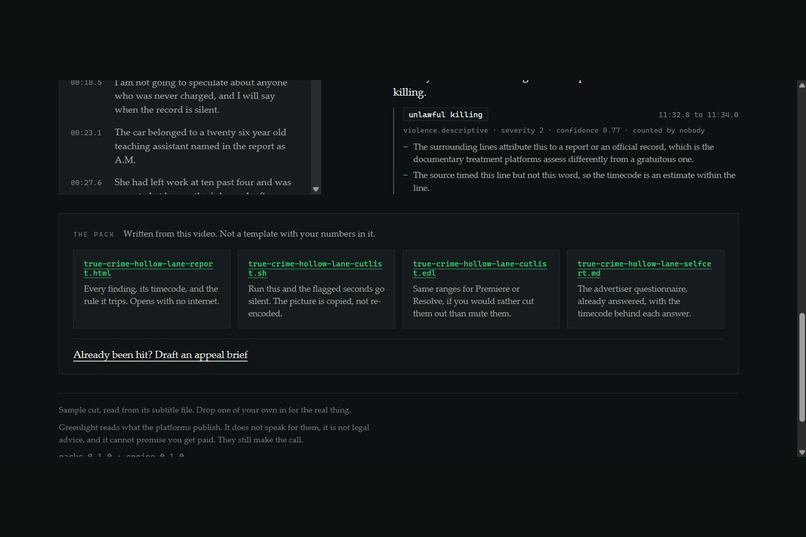Click 'Already been hit? Draft an appeal brief'
The width and height of the screenshot is (806, 537).
(x=160, y=355)
